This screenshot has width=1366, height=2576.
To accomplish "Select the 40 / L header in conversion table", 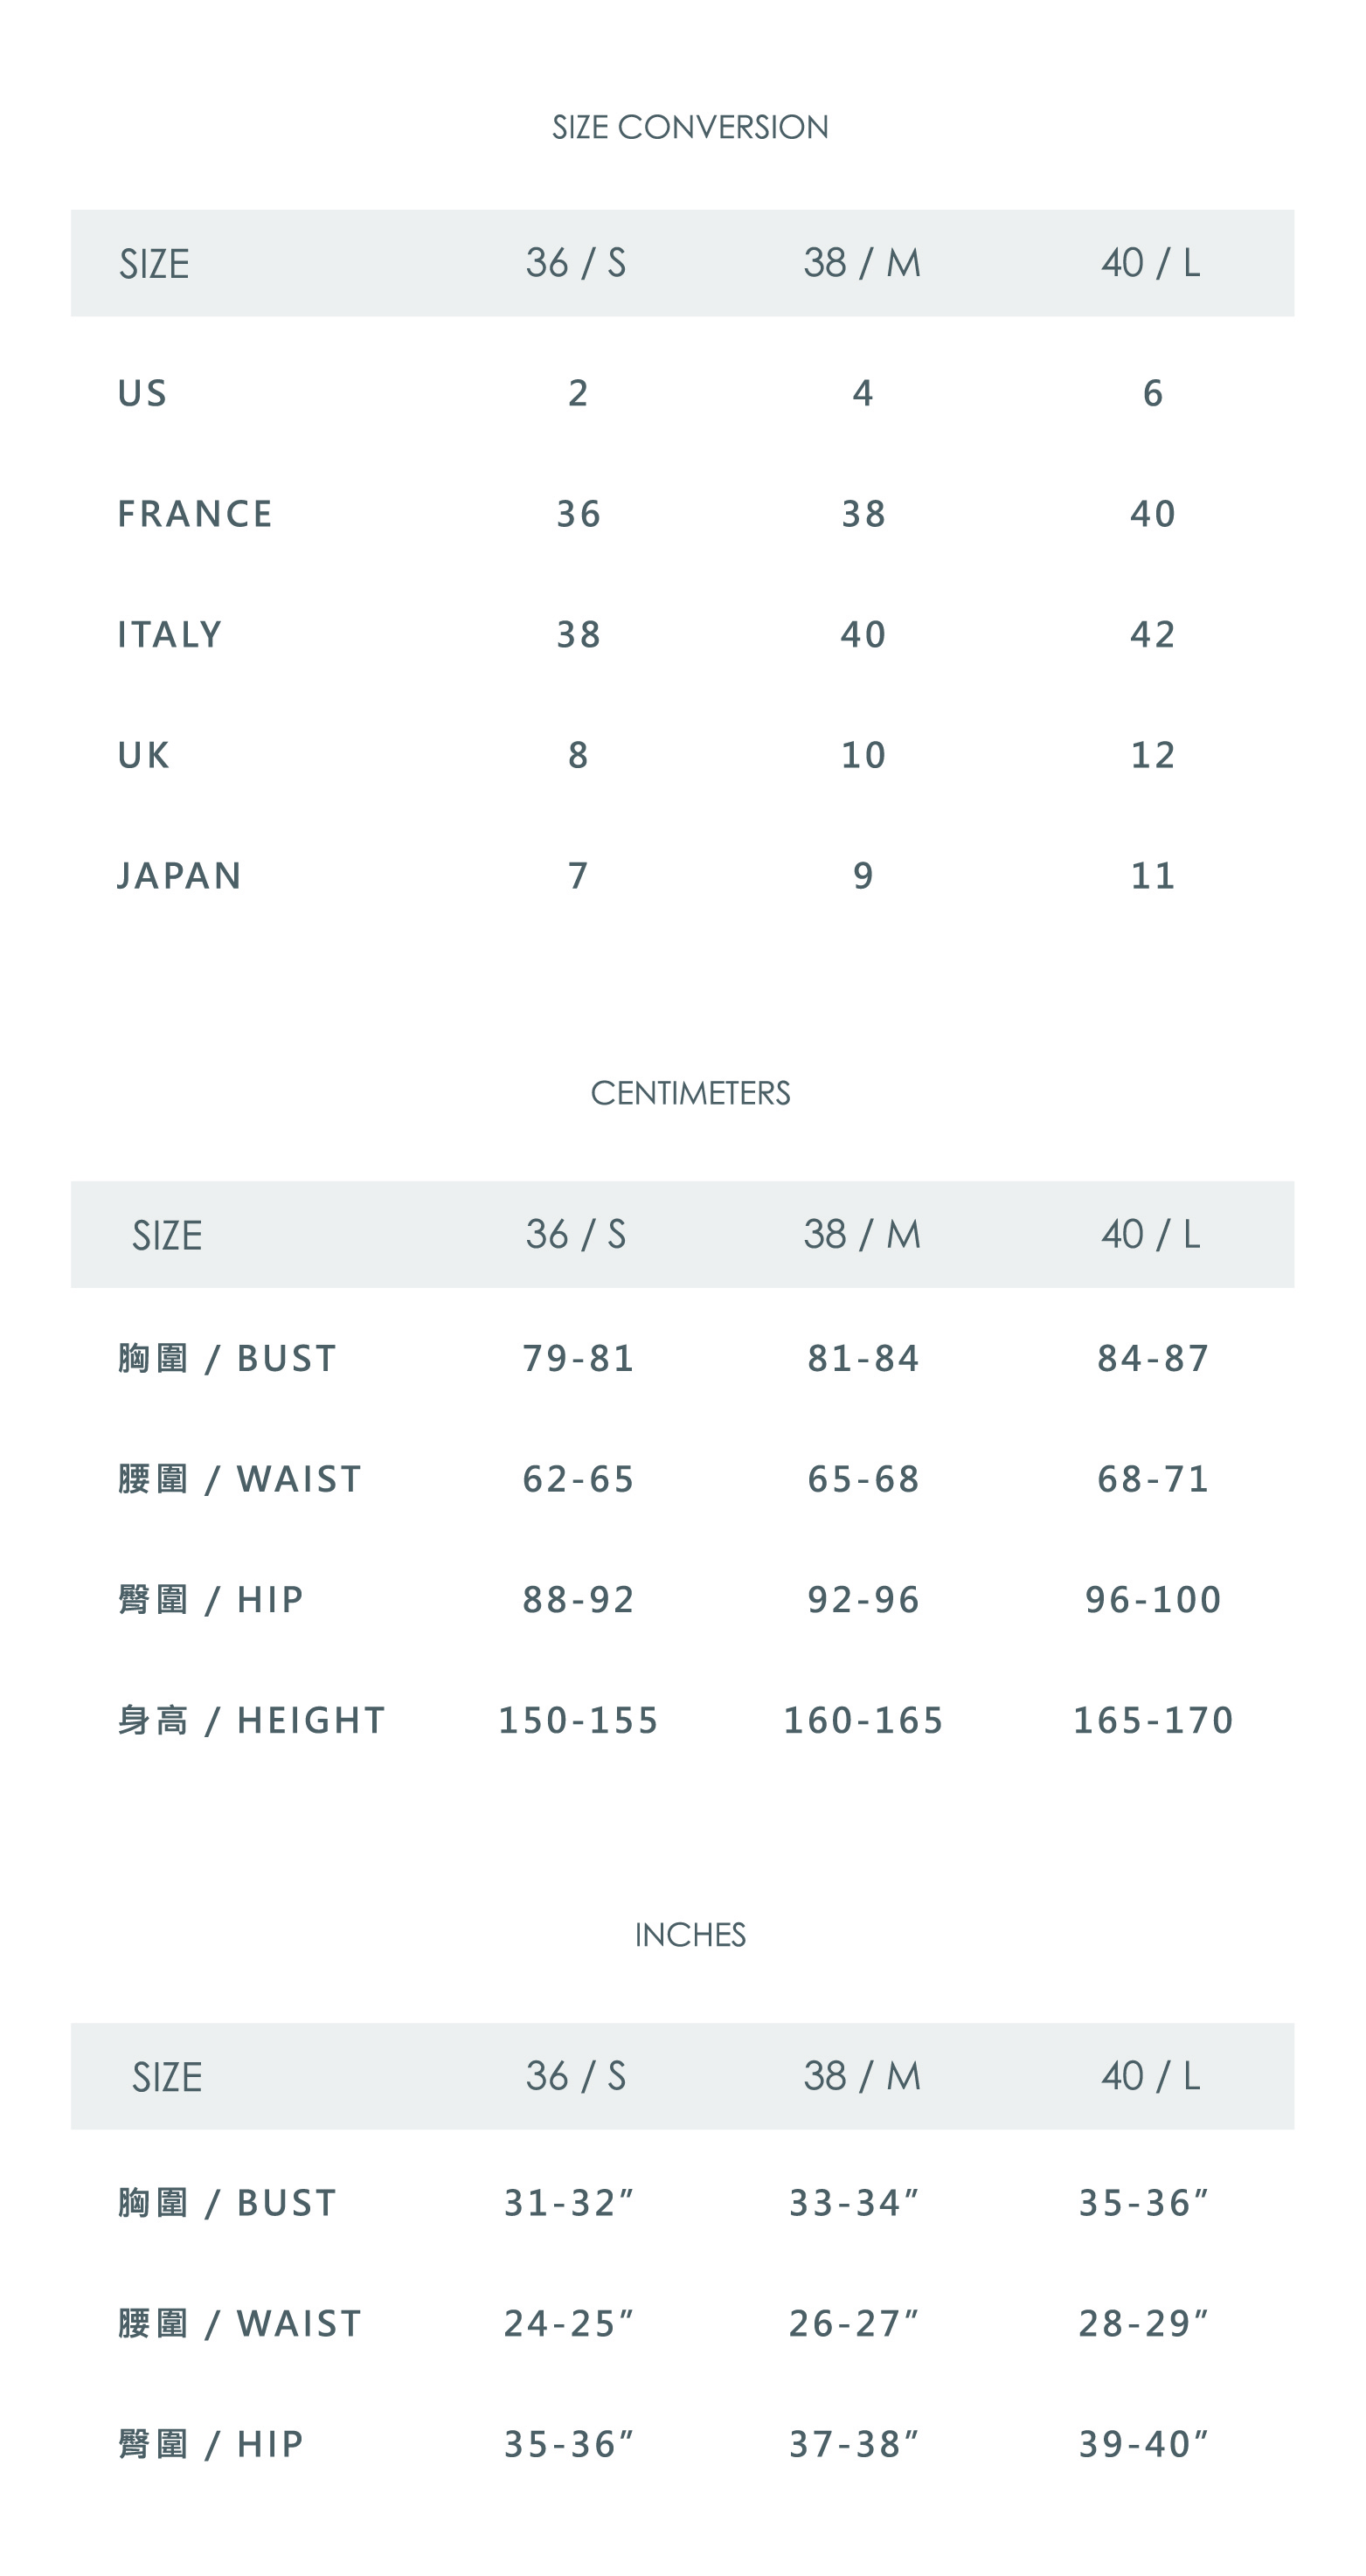I will click(x=1151, y=263).
